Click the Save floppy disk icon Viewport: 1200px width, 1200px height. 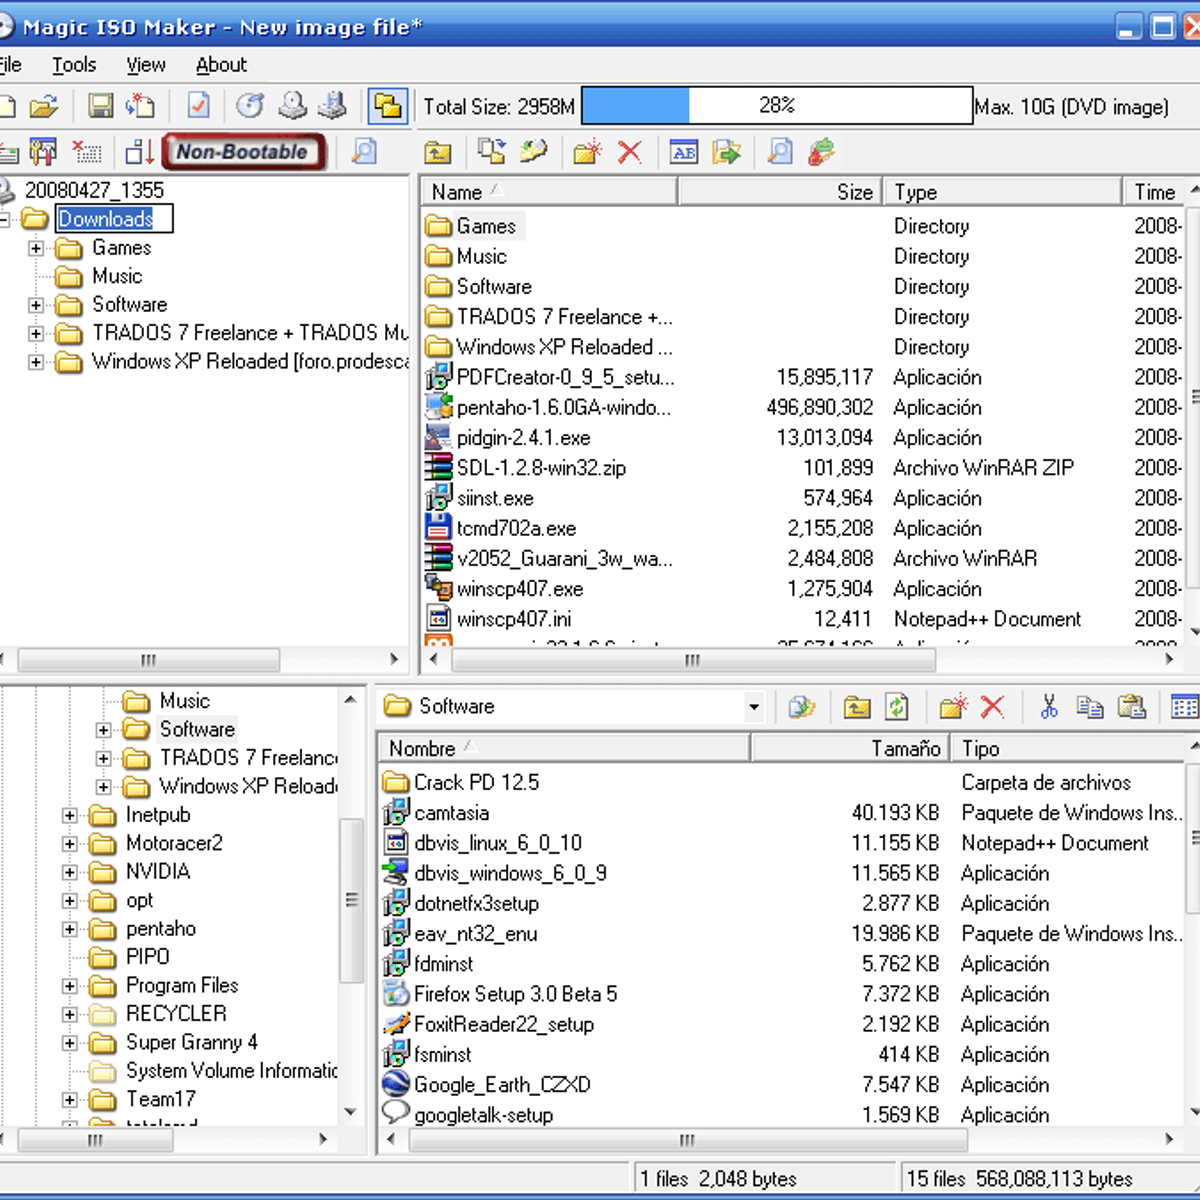[100, 106]
